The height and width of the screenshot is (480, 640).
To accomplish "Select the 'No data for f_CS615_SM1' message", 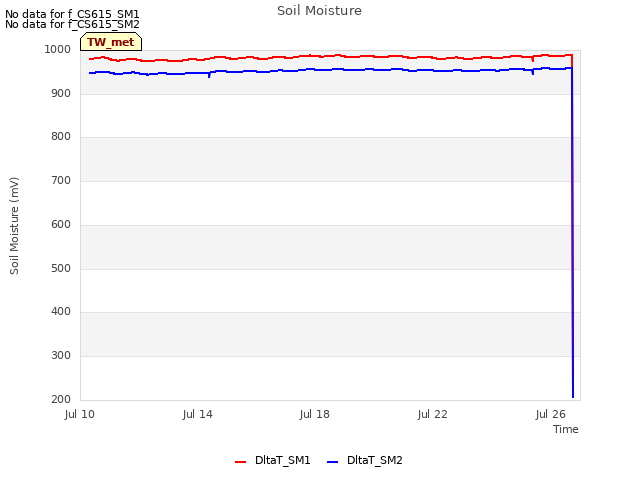I will tap(72, 14).
